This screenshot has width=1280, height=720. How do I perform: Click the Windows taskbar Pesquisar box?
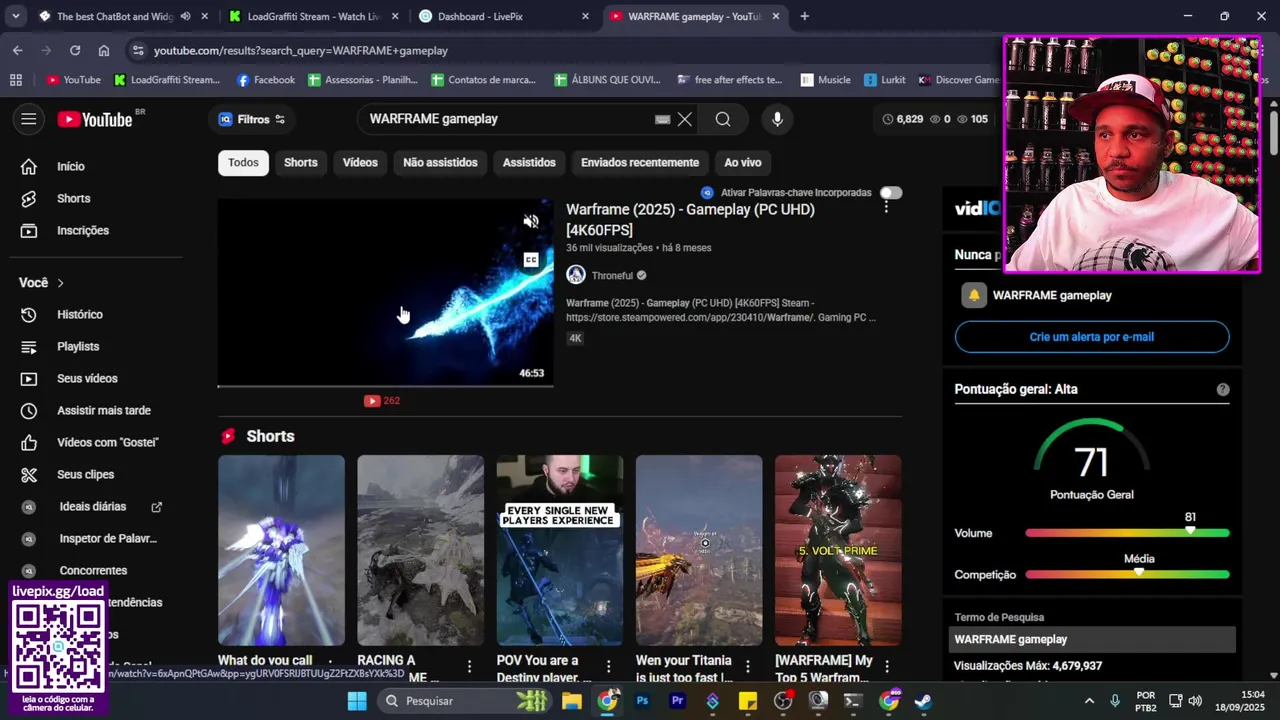[465, 701]
